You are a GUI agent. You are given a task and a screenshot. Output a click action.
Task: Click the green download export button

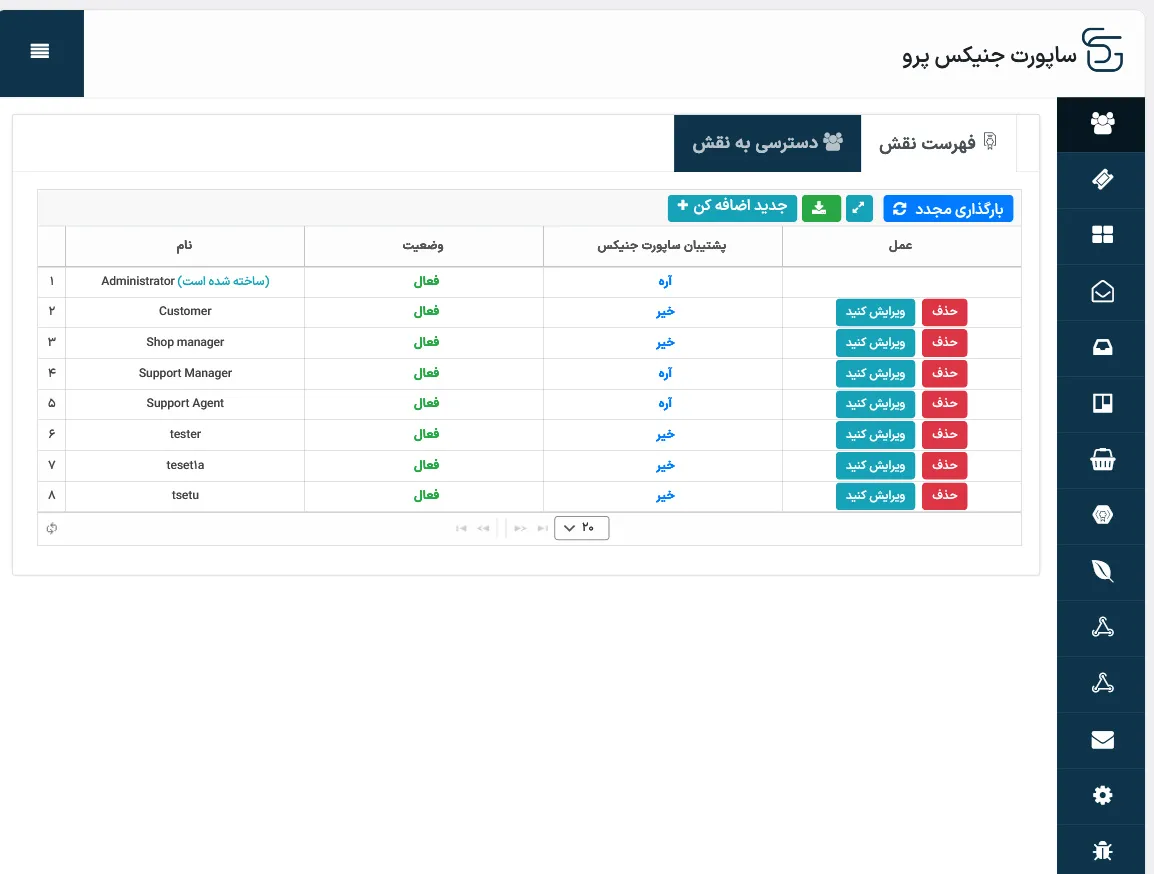point(821,208)
